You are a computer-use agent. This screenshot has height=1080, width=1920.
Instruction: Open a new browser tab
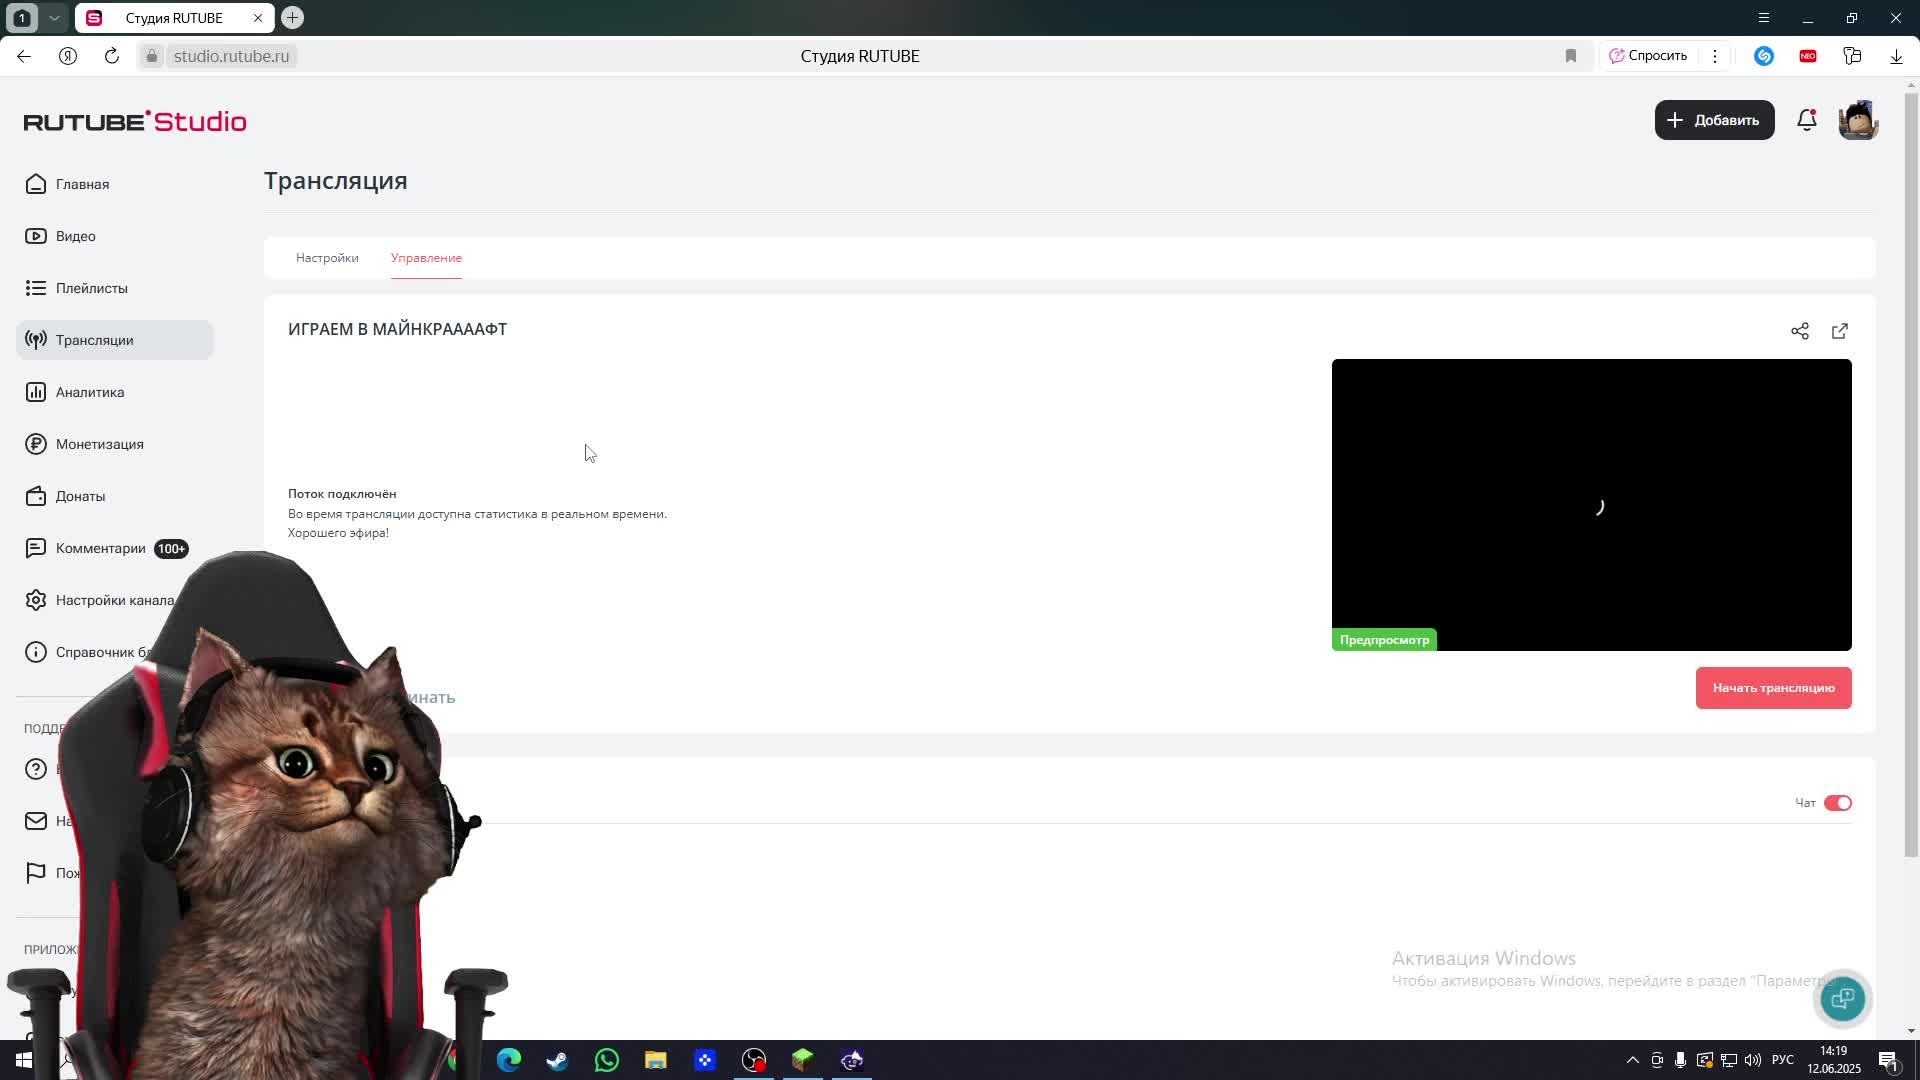pyautogui.click(x=292, y=17)
